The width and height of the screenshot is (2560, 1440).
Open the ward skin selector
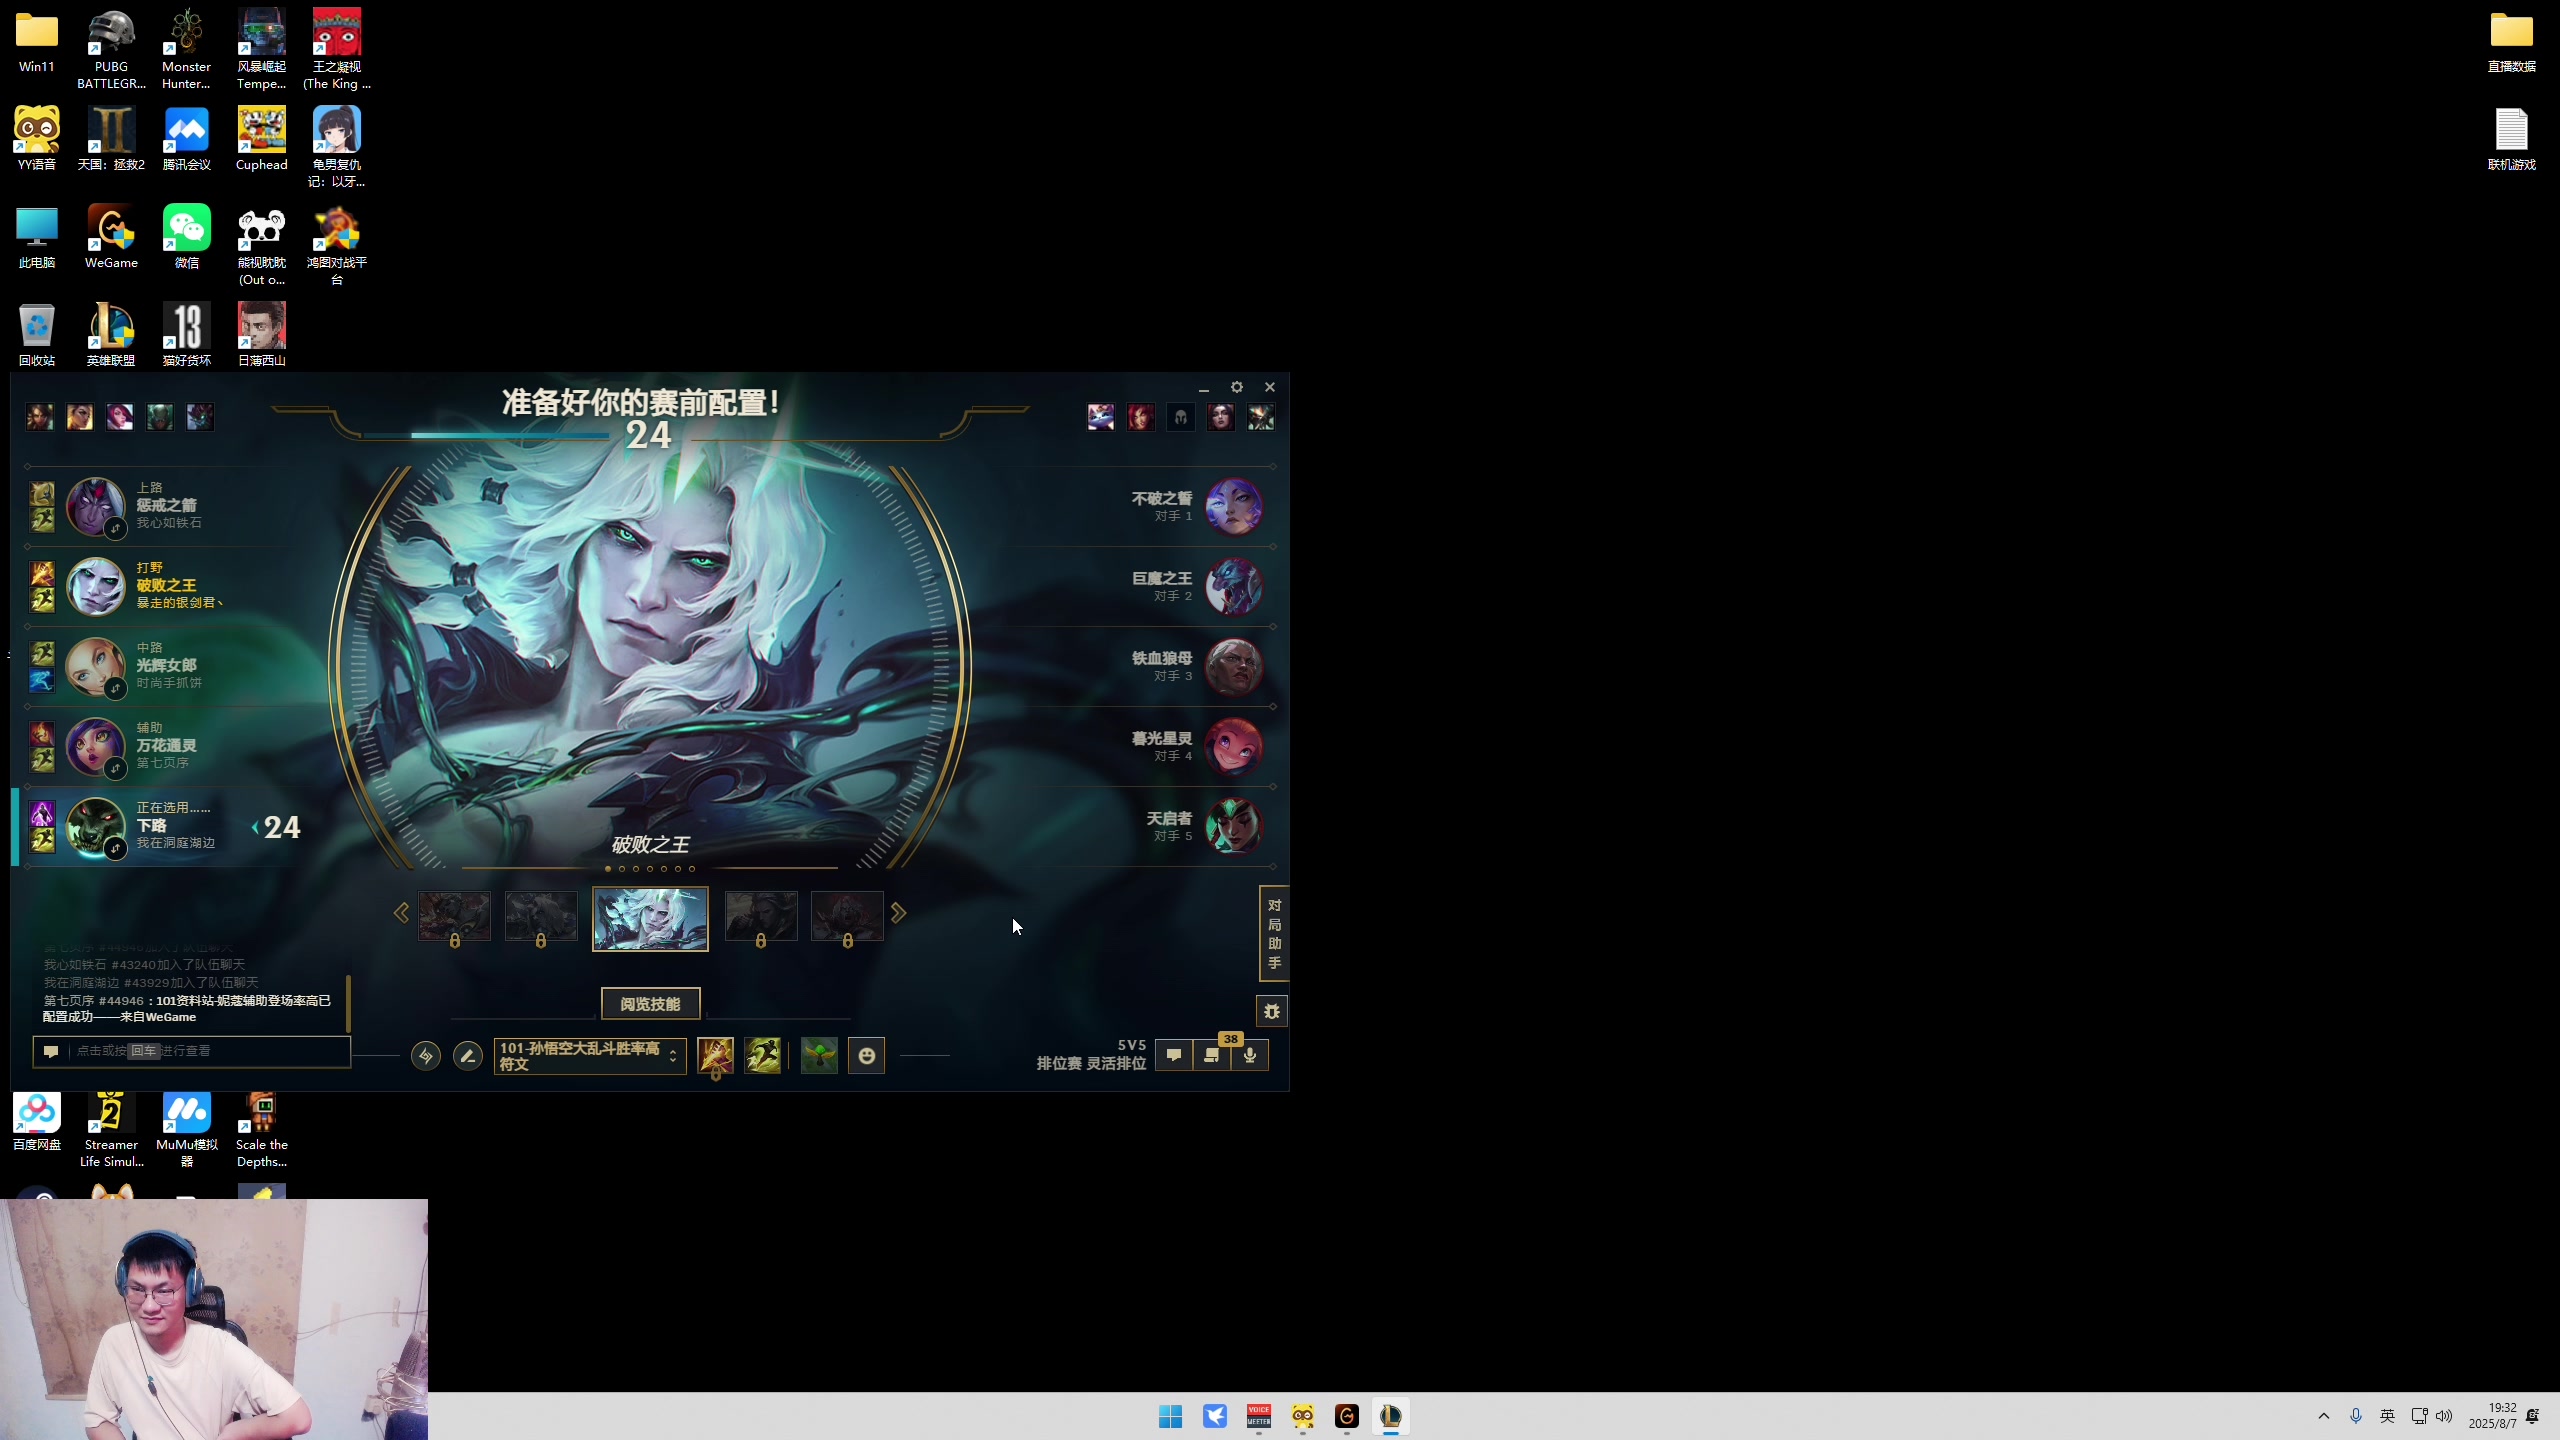point(819,1055)
